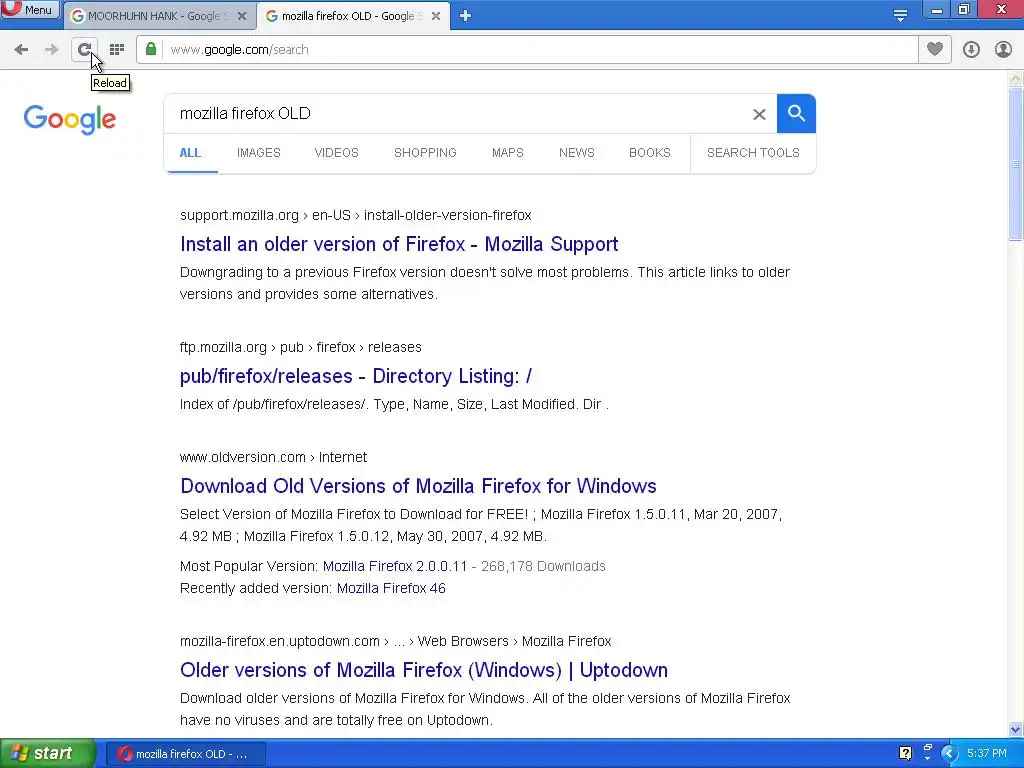1024x768 pixels.
Task: Open Older versions of Mozilla Firefox Uptodown link
Action: tap(424, 670)
